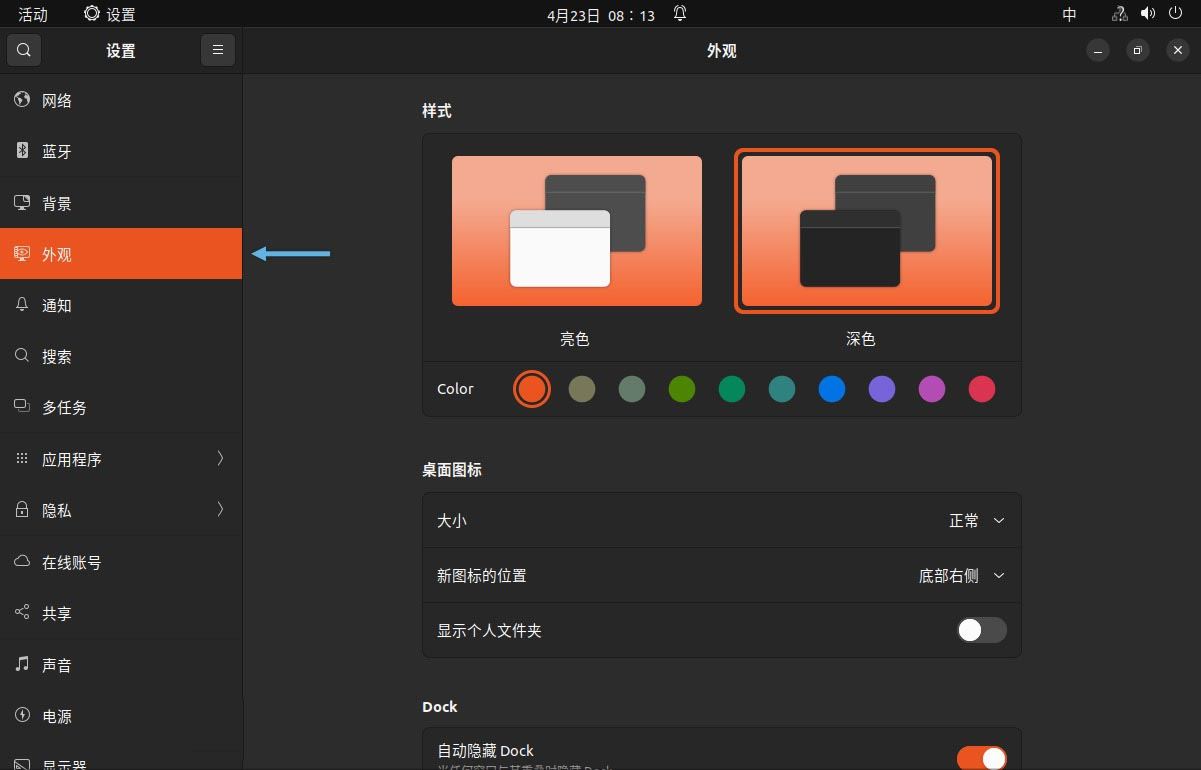Select the 深色 dark style thumbnail
Viewport: 1201px width, 770px height.
[x=867, y=231]
